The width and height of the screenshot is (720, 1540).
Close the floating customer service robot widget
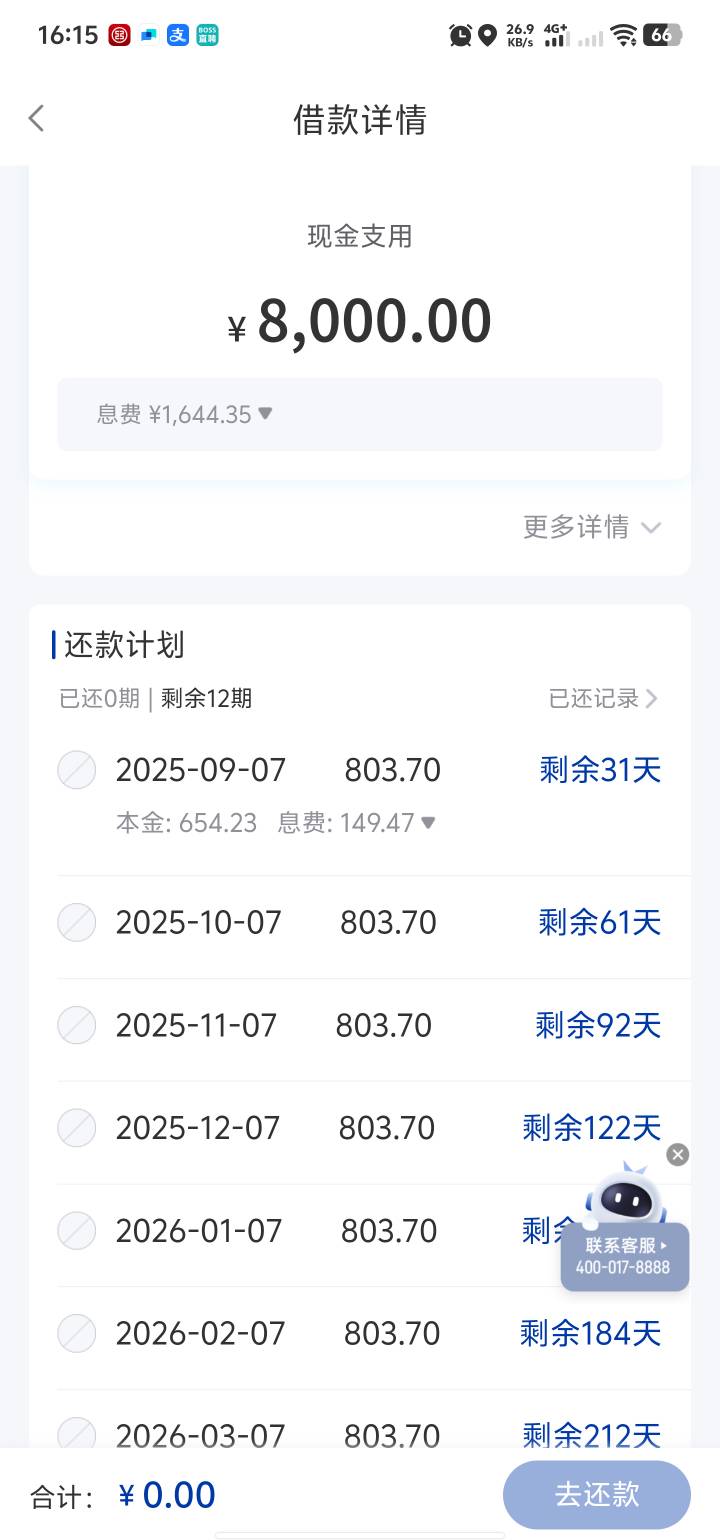678,1155
